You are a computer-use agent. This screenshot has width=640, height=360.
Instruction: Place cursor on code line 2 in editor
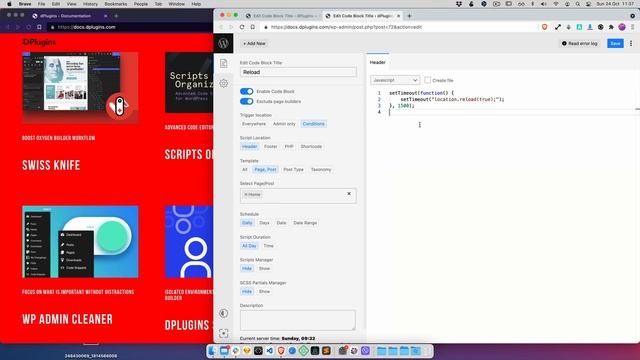coord(452,99)
